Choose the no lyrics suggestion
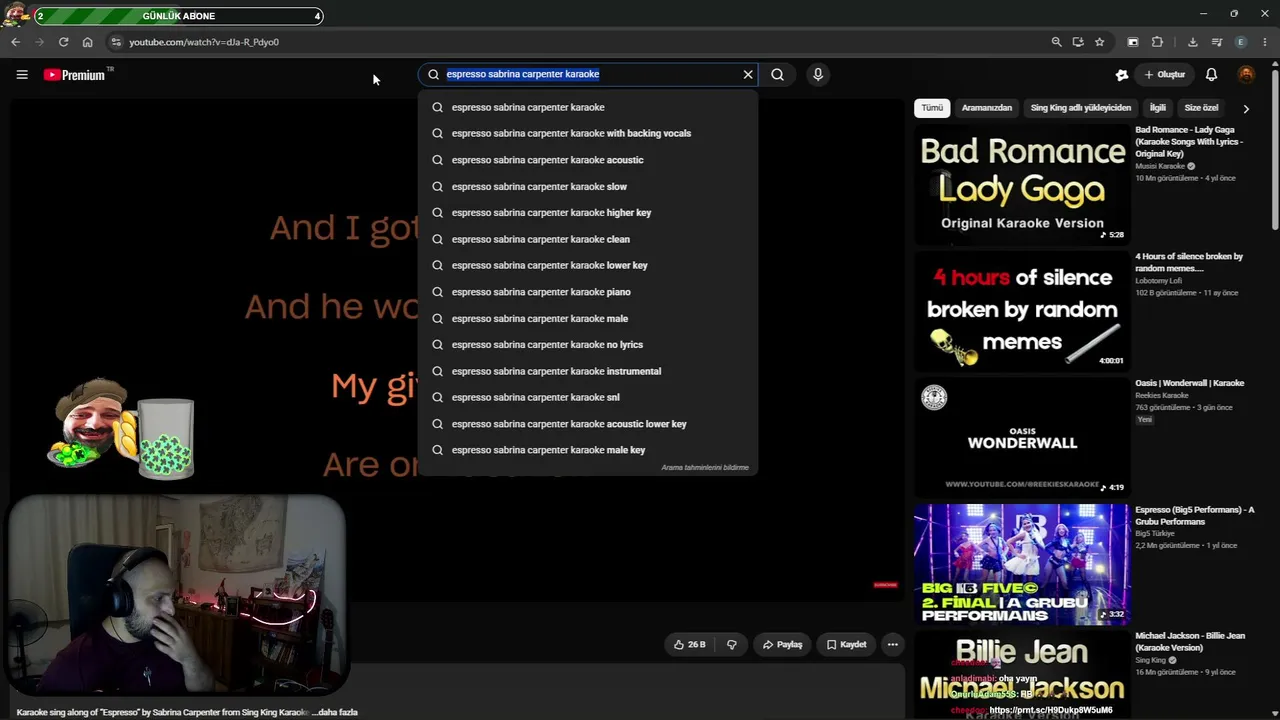The image size is (1280, 720). coord(588,345)
